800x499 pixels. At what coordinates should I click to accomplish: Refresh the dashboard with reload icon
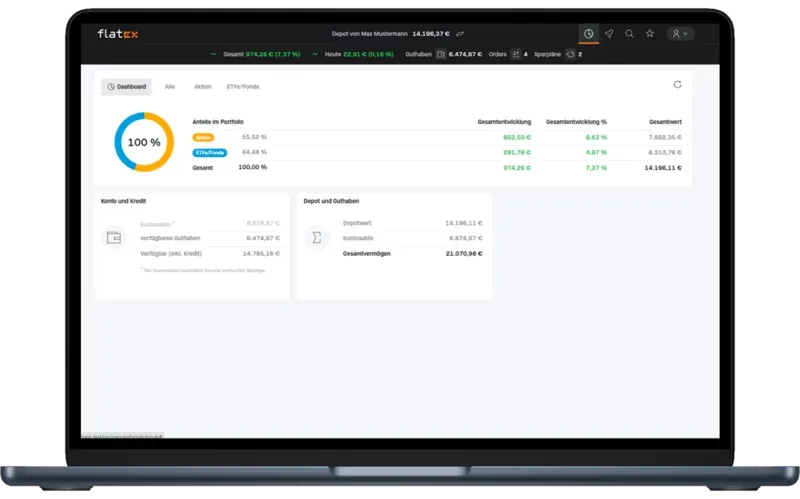(677, 85)
